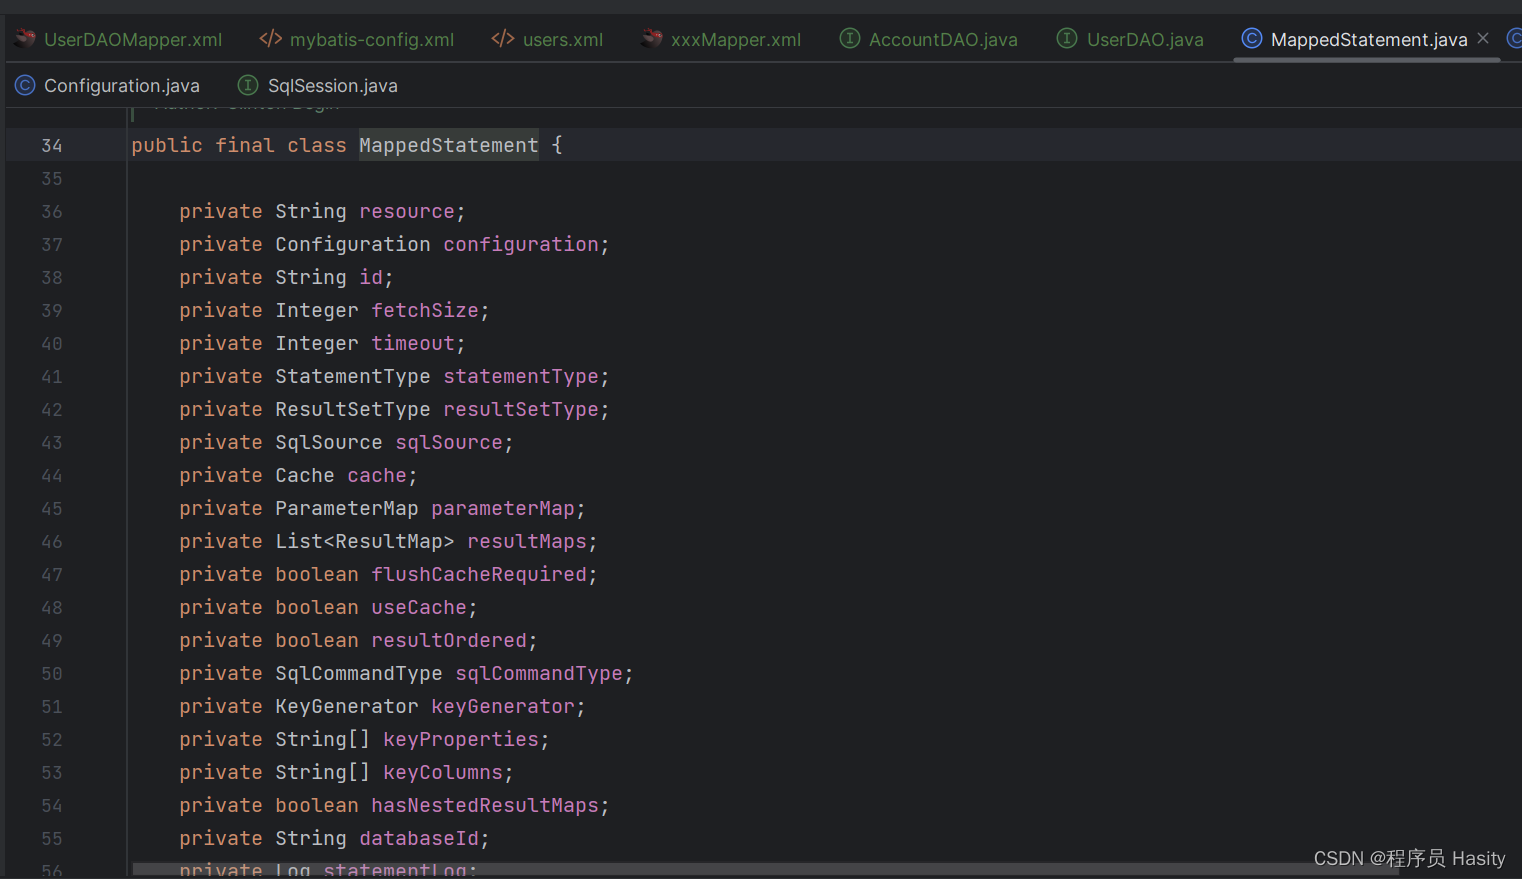Click the ParameterMap type name
Image resolution: width=1522 pixels, height=879 pixels.
coord(347,508)
